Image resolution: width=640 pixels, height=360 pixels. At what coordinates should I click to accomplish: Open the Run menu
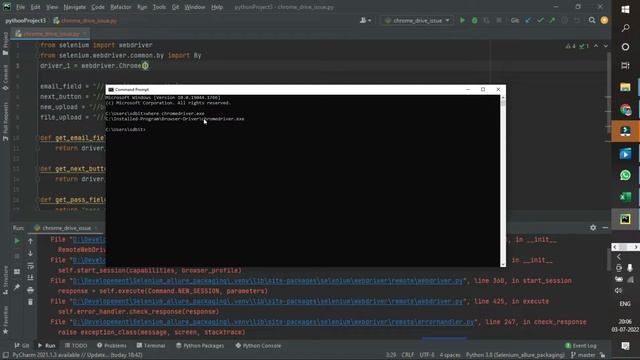pos(142,7)
